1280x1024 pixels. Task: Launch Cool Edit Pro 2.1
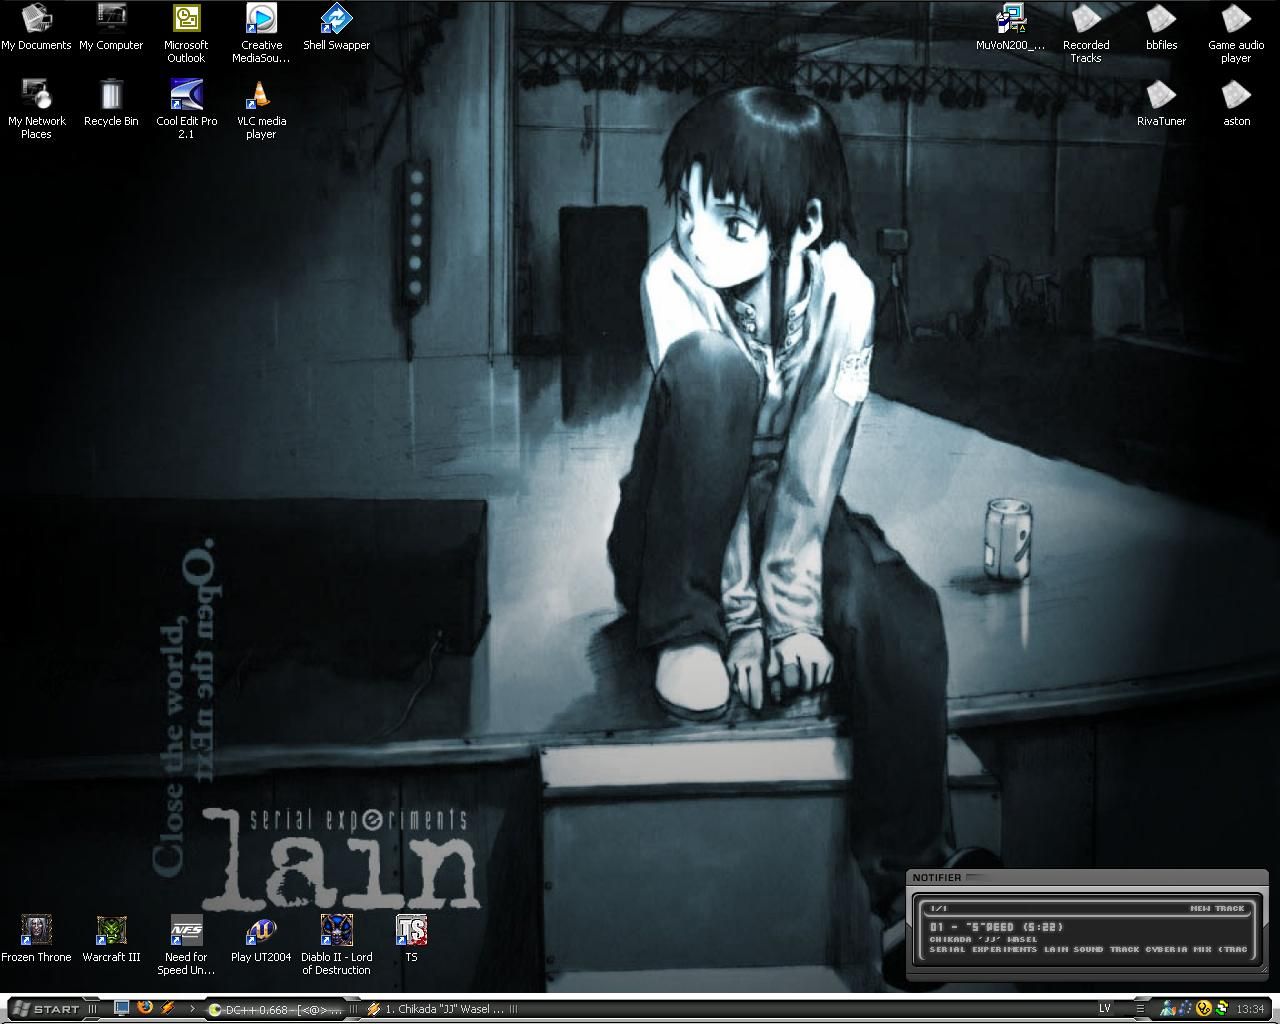pyautogui.click(x=186, y=109)
